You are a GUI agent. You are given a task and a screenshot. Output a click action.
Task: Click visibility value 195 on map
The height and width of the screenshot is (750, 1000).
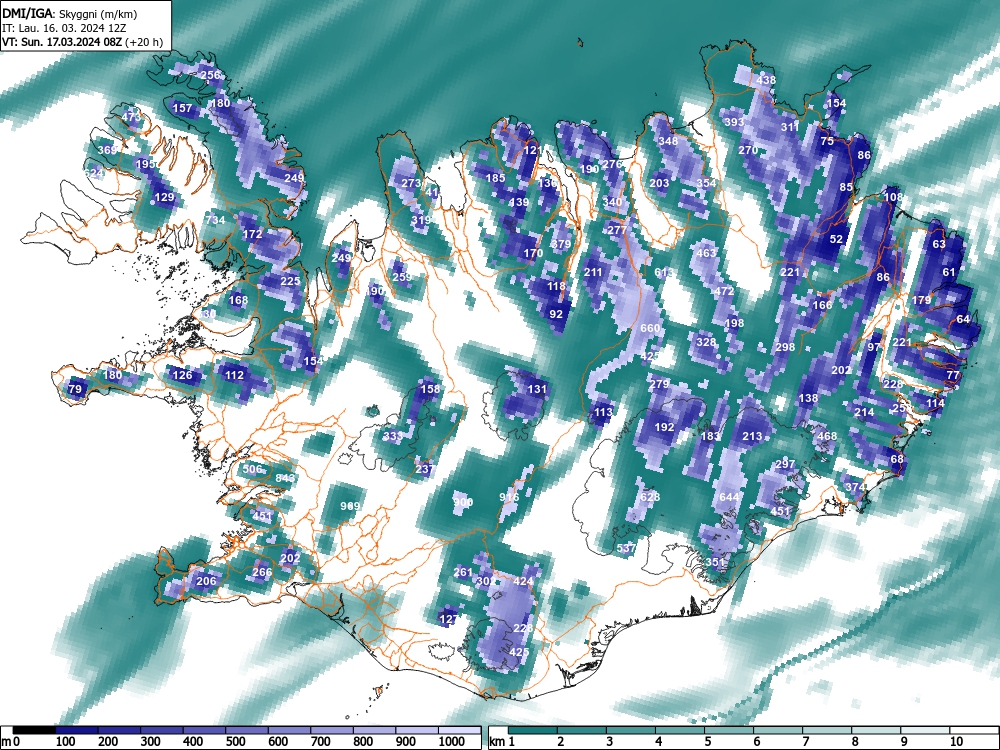[145, 164]
